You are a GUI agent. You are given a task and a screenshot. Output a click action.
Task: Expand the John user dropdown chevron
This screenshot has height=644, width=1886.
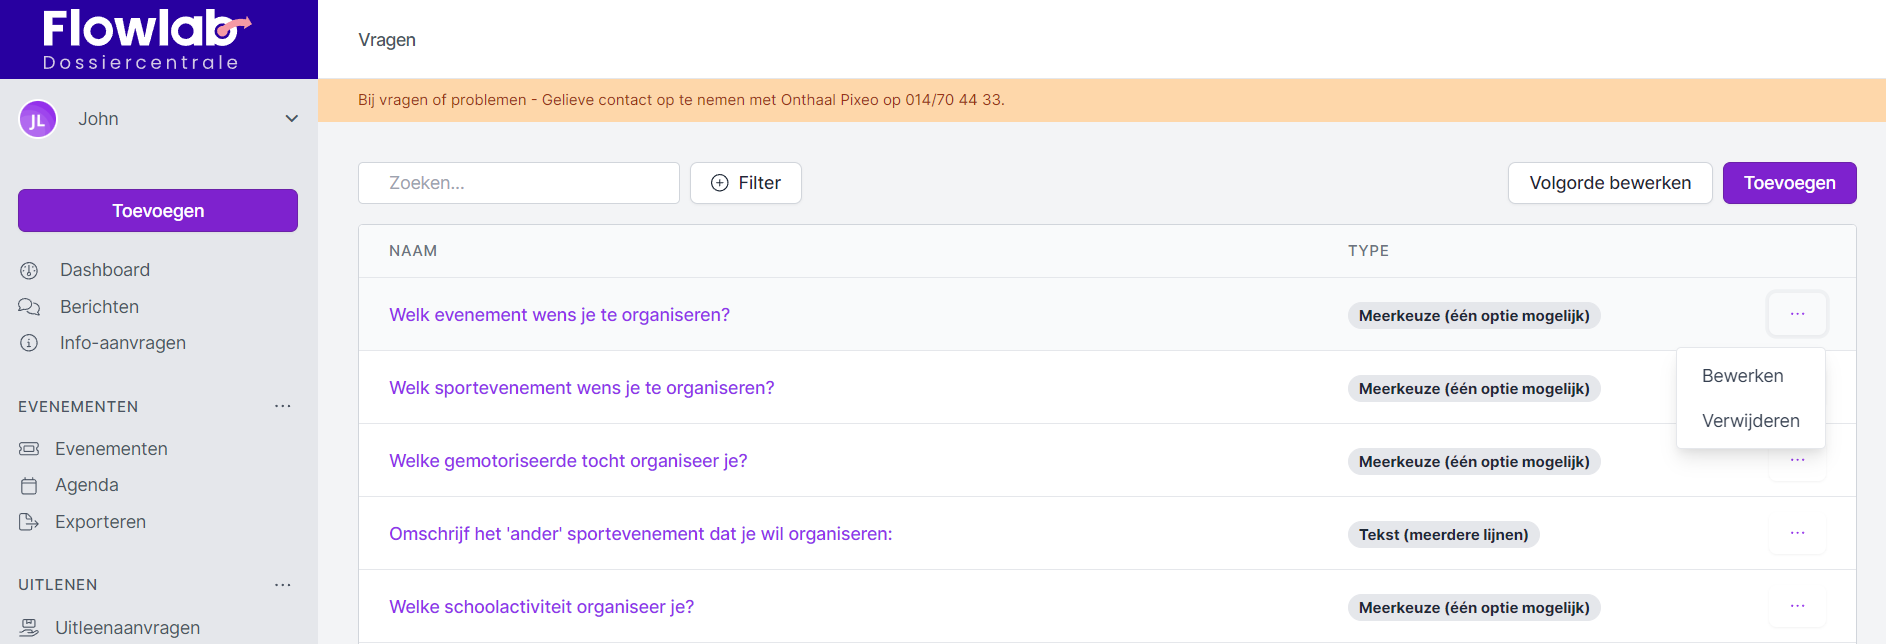(x=292, y=119)
